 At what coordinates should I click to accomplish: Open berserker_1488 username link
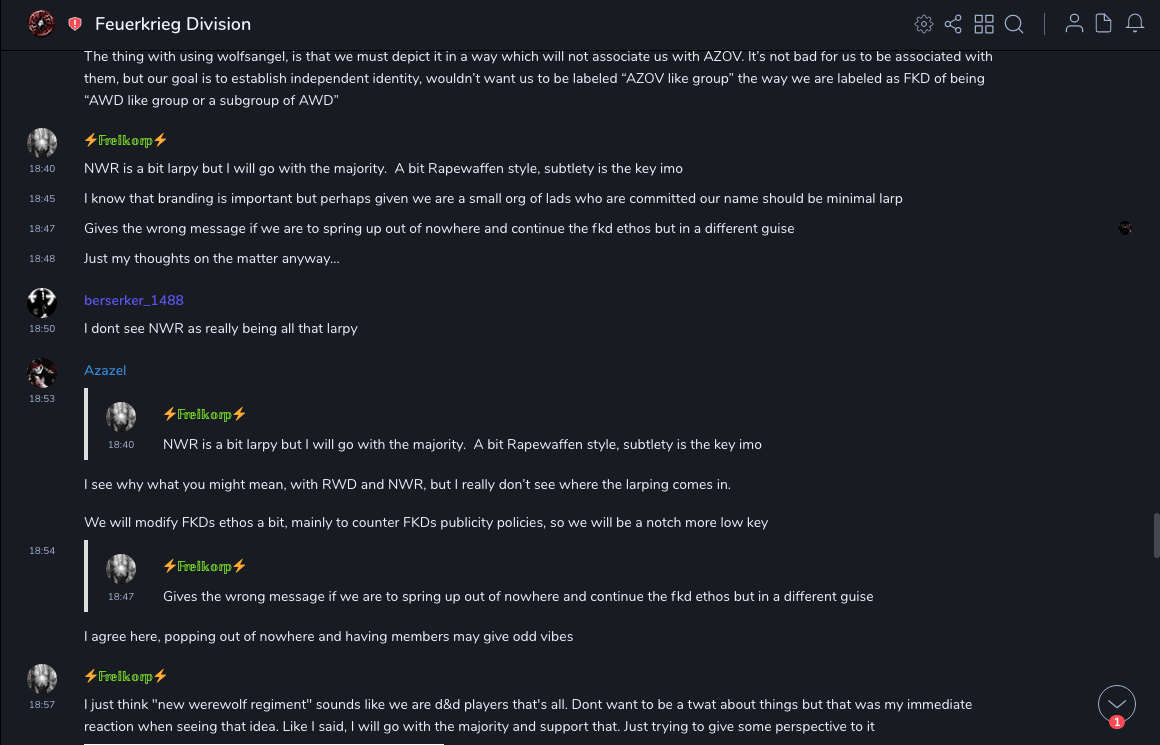(134, 300)
